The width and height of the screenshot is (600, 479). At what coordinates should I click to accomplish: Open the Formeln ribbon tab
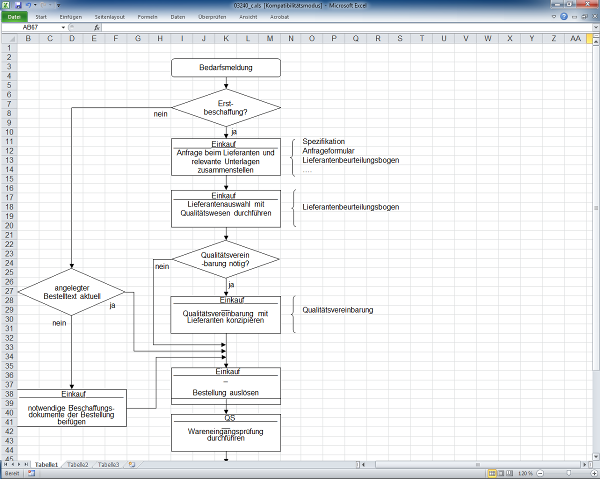tap(147, 17)
